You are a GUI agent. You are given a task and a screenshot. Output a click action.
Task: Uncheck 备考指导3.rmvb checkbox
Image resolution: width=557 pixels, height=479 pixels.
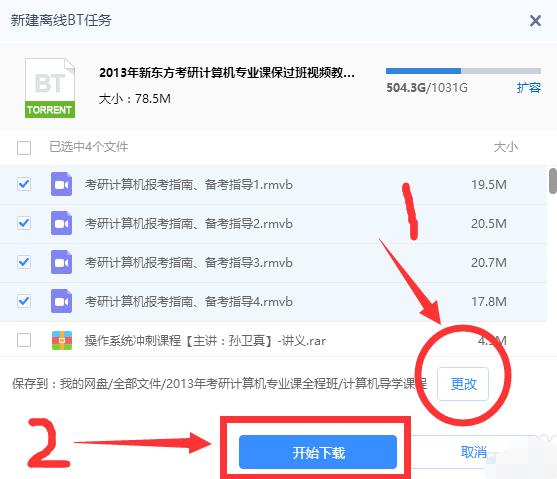point(24,262)
